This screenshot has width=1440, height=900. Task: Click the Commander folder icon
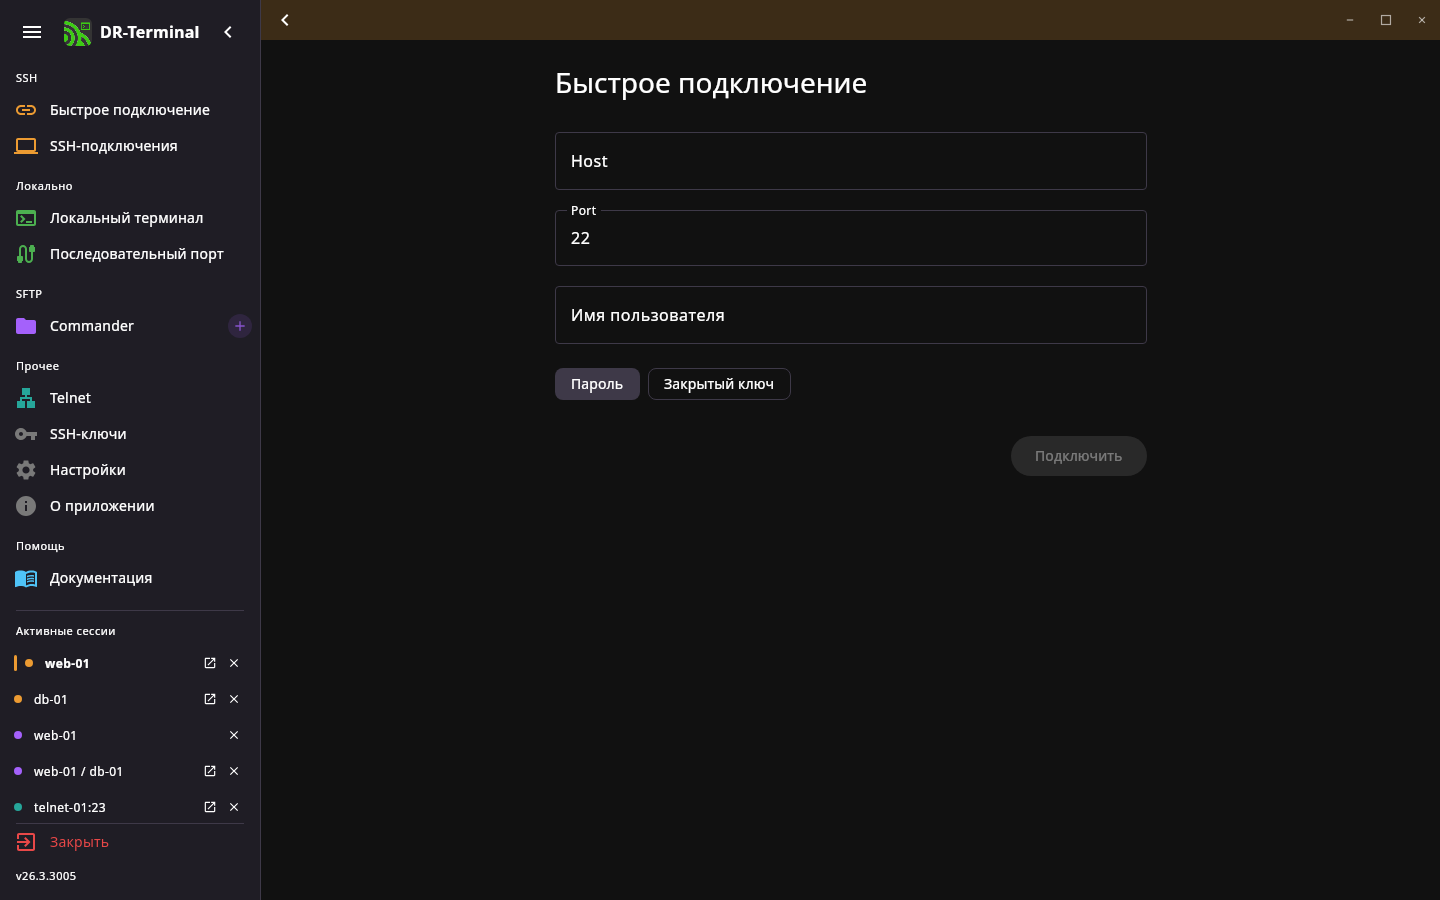pyautogui.click(x=26, y=326)
